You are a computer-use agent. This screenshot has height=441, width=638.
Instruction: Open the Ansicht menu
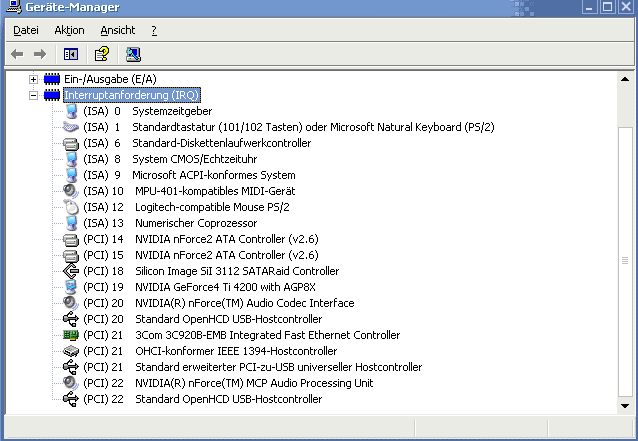click(118, 30)
